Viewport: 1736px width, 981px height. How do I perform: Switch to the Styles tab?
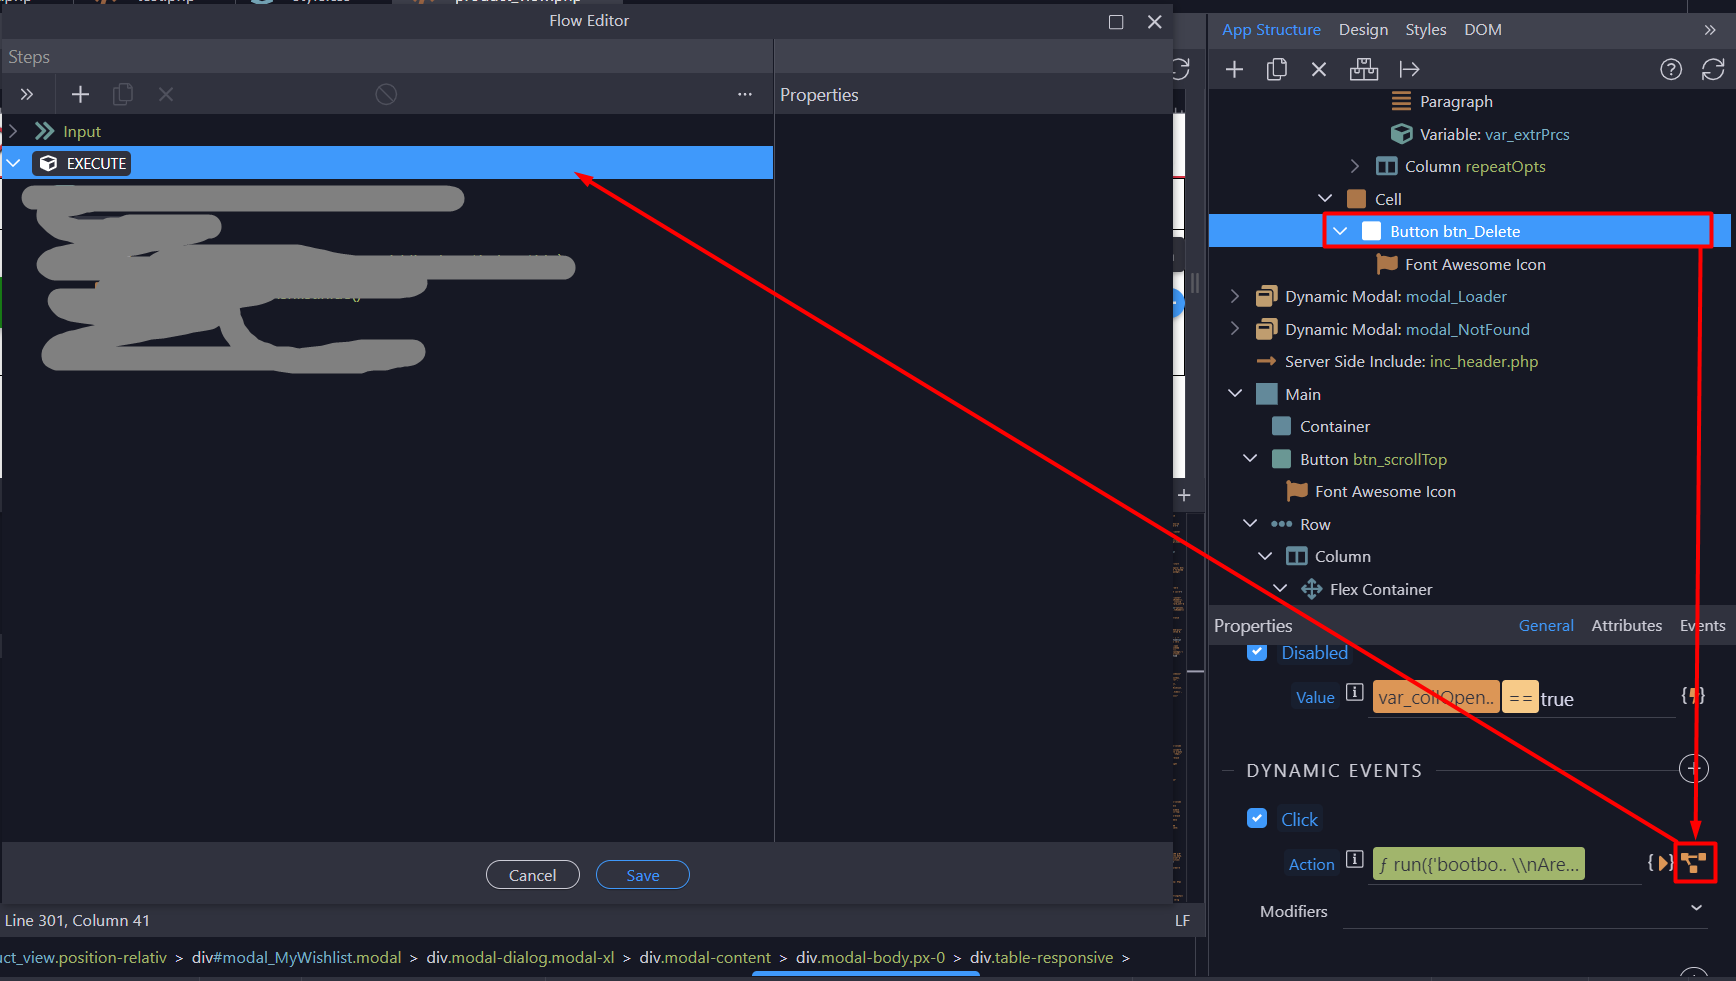point(1425,30)
